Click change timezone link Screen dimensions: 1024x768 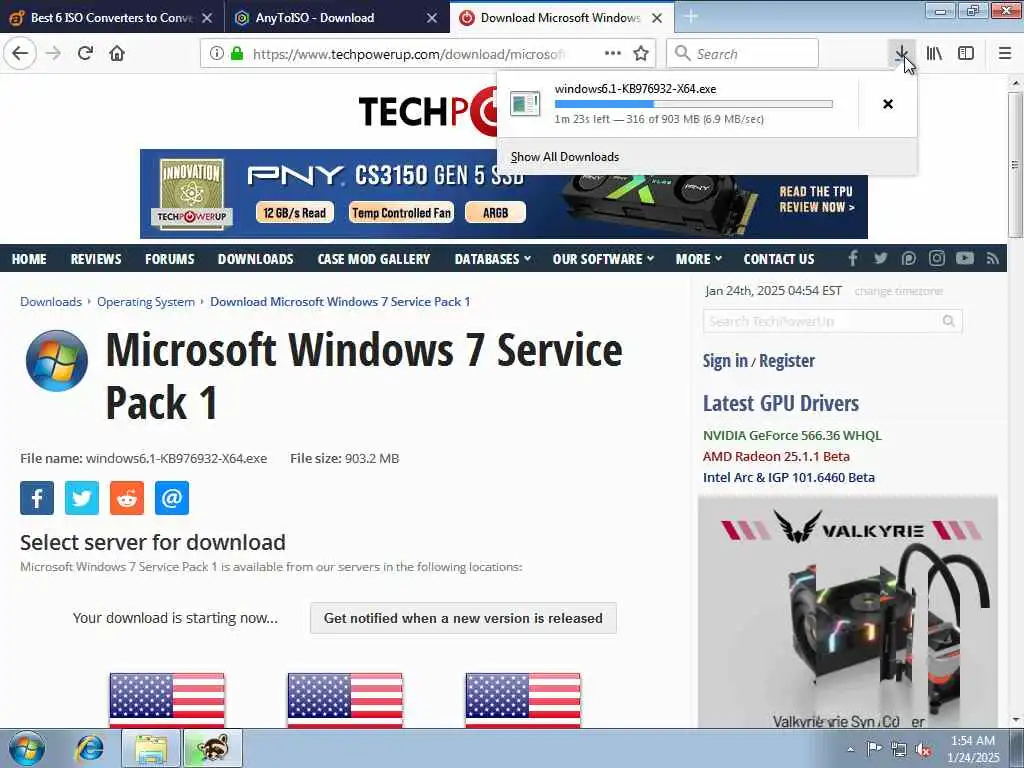[x=899, y=291]
